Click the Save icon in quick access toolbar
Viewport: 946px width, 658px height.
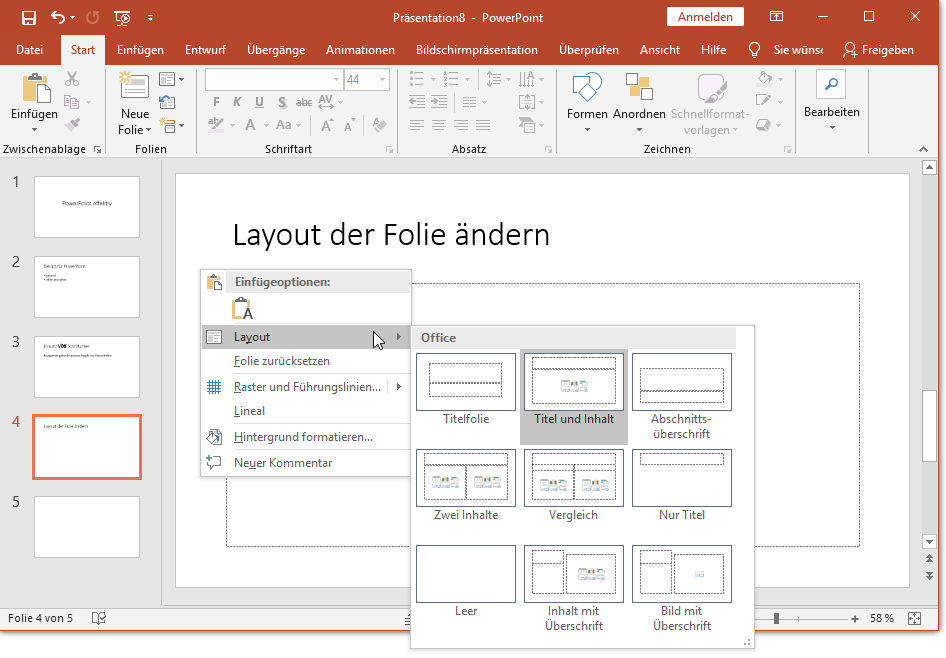point(28,17)
